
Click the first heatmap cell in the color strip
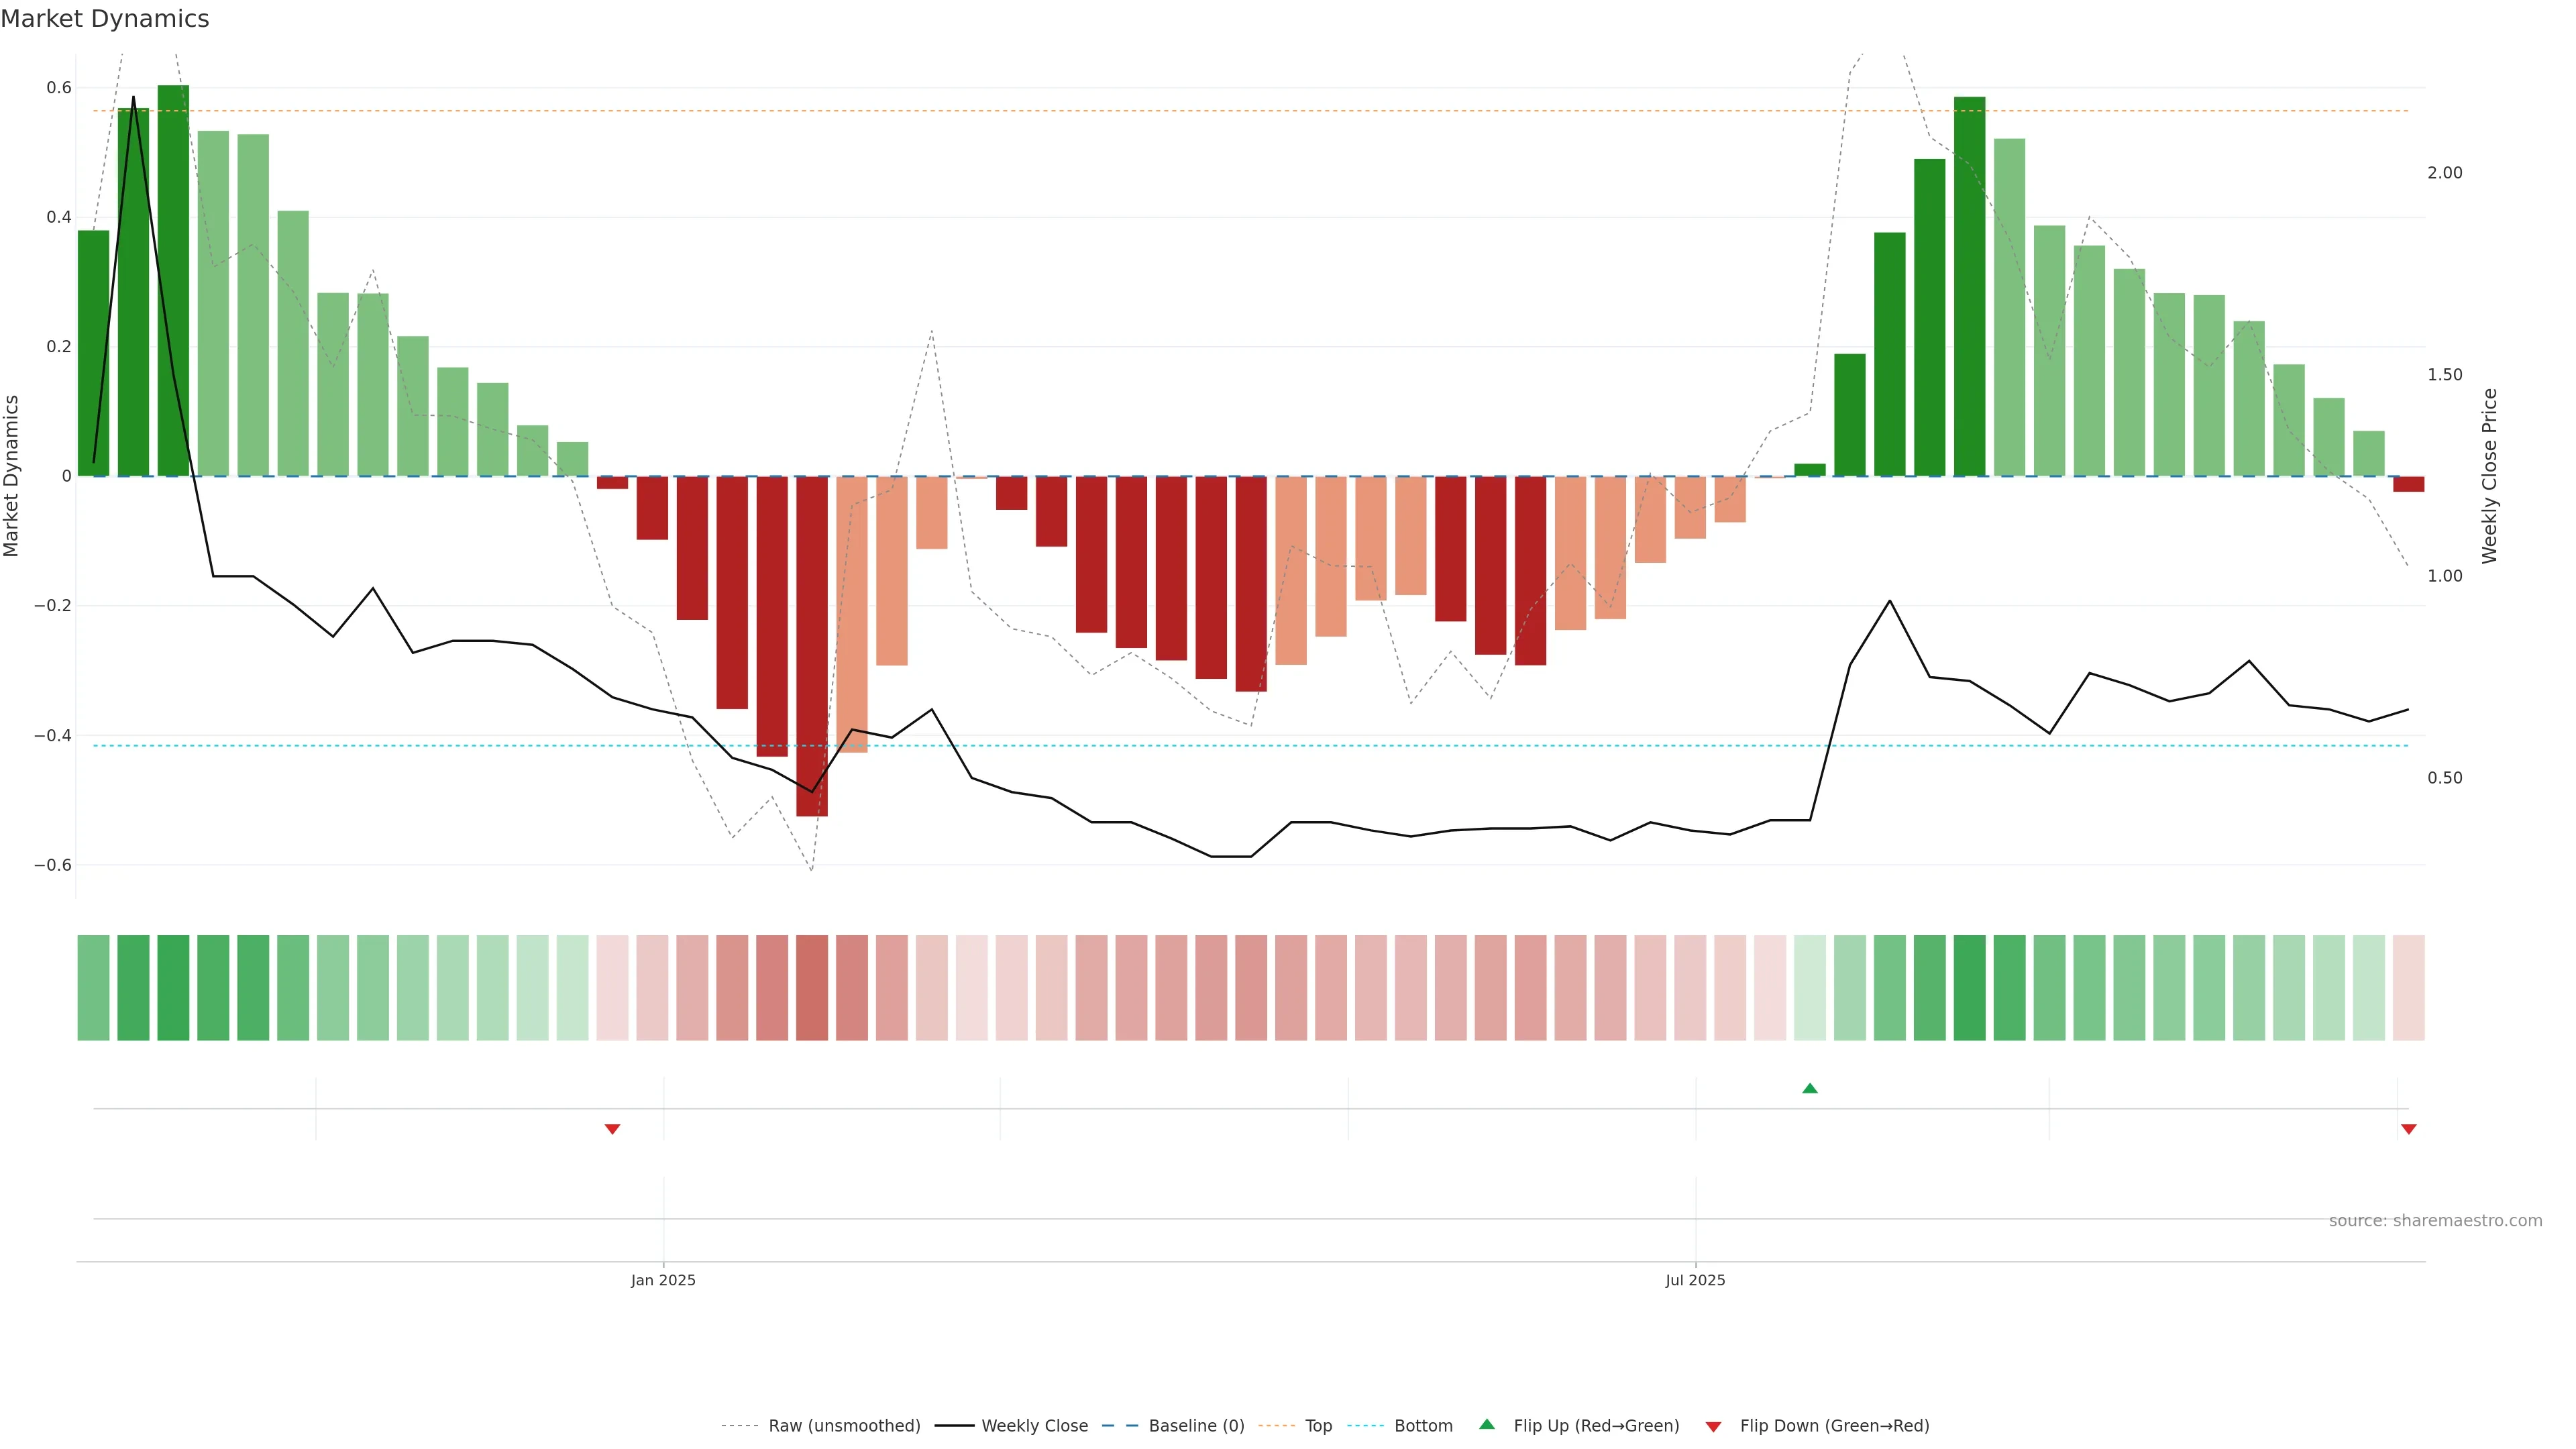(x=93, y=988)
